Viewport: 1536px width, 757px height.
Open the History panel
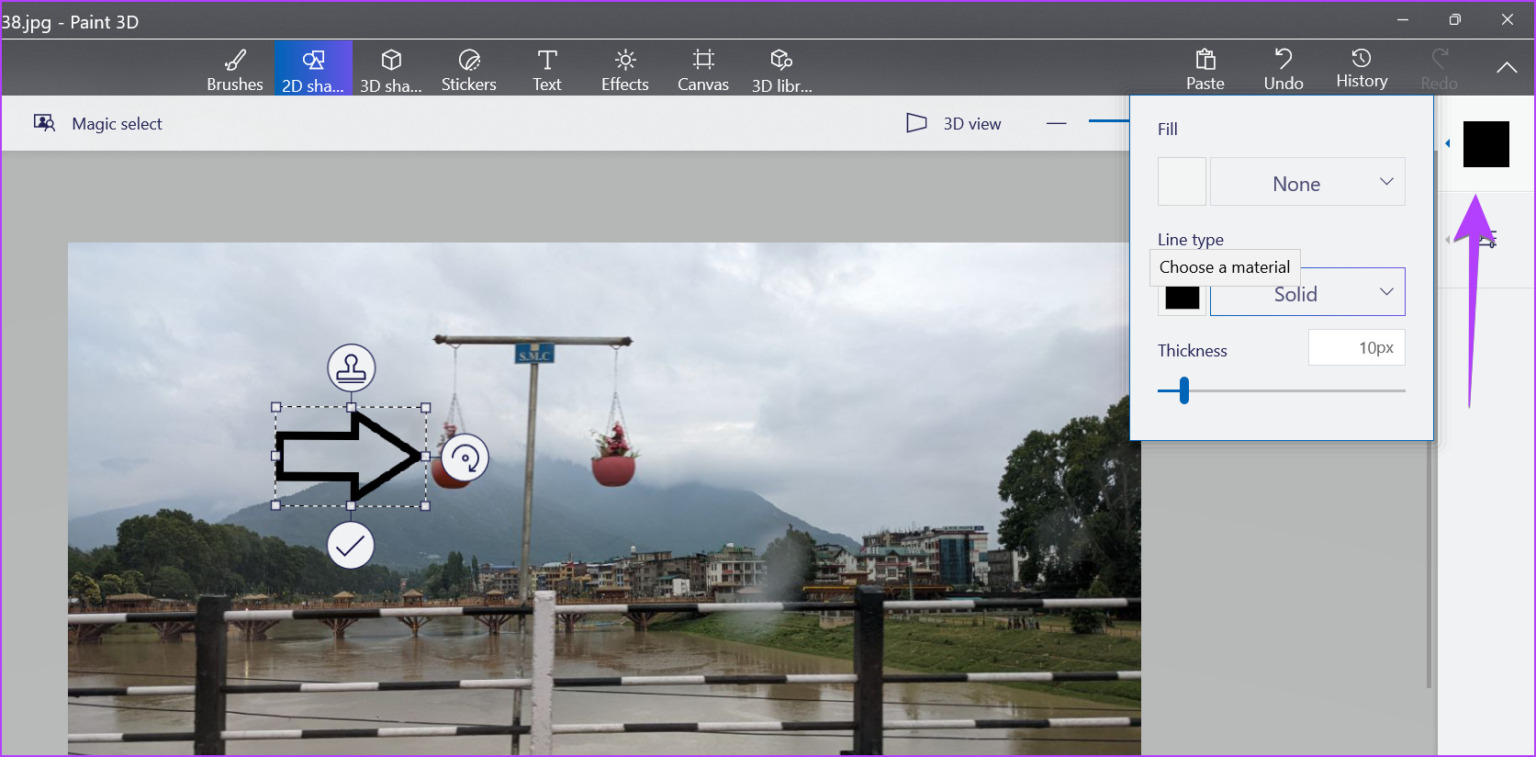(1361, 68)
